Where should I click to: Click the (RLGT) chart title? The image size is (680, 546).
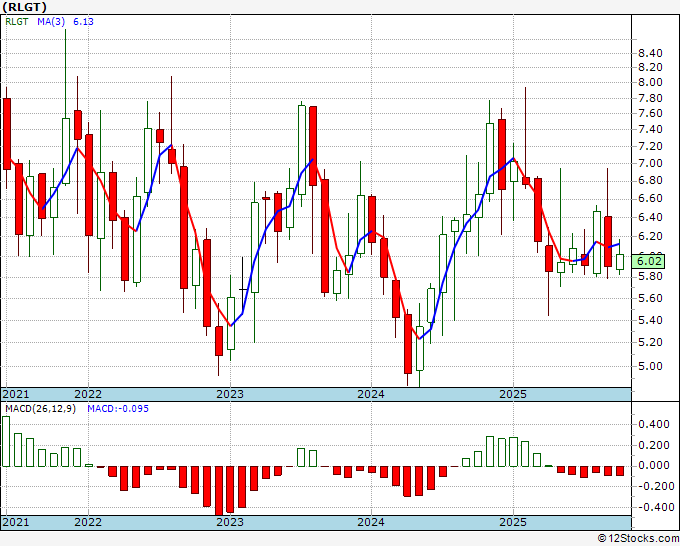24,7
